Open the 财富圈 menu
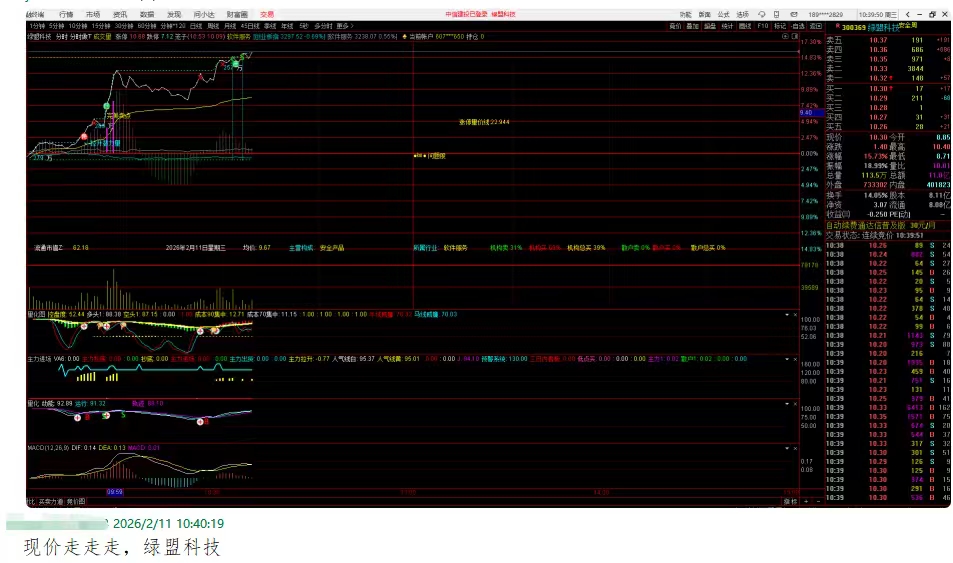The width and height of the screenshot is (953, 563). pos(237,14)
